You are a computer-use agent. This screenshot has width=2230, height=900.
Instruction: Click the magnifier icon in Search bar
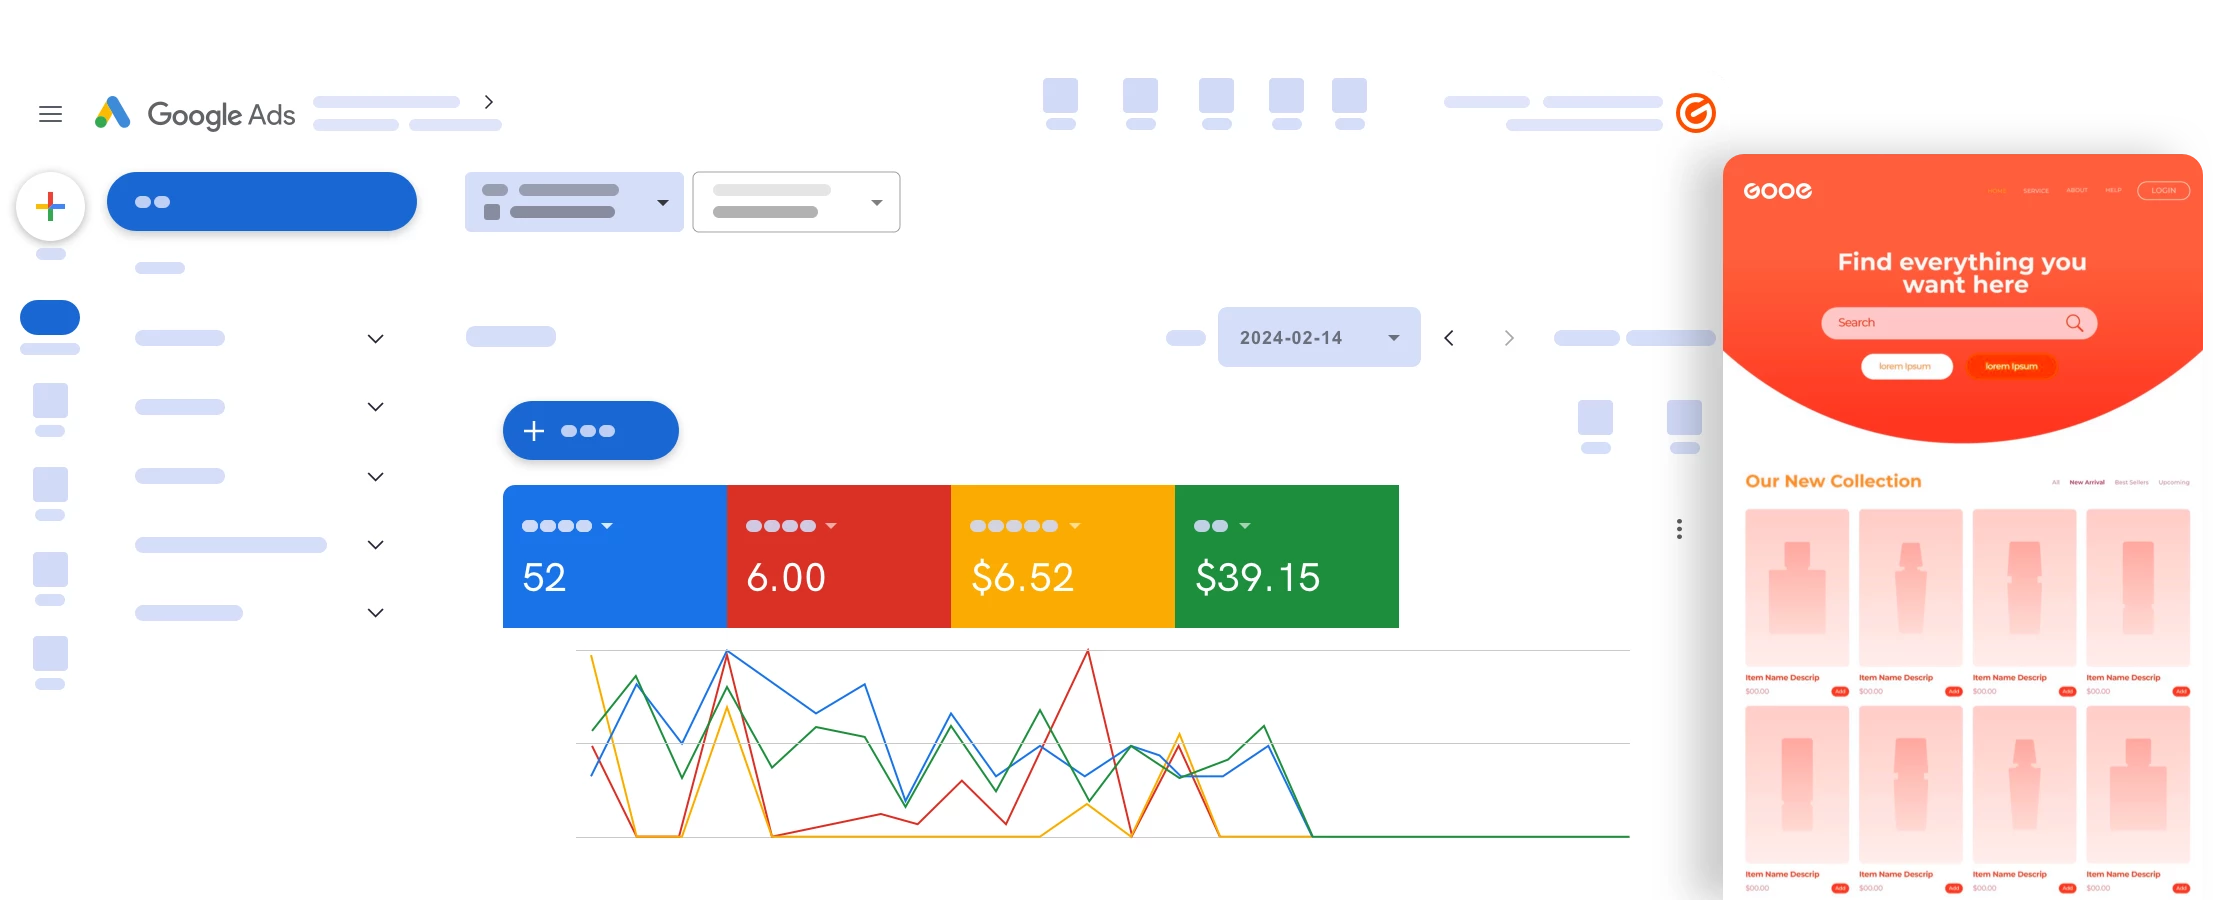(2074, 323)
